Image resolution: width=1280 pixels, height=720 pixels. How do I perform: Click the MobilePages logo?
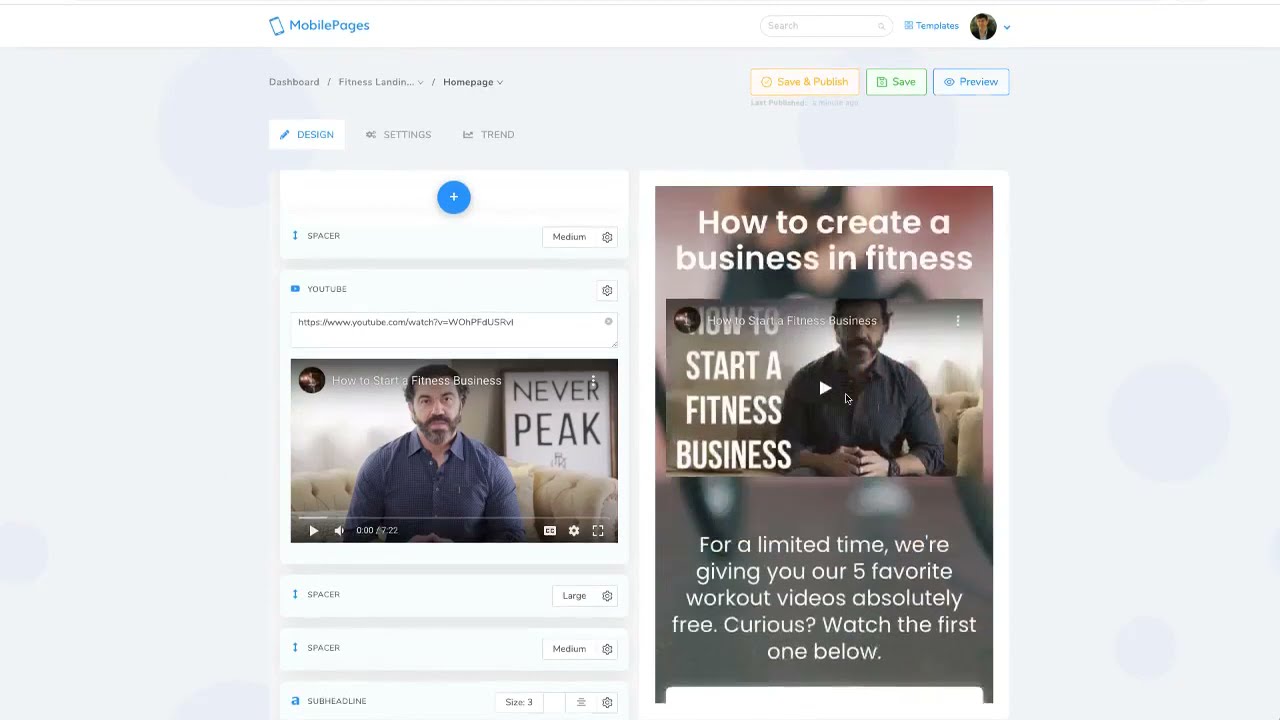(319, 26)
